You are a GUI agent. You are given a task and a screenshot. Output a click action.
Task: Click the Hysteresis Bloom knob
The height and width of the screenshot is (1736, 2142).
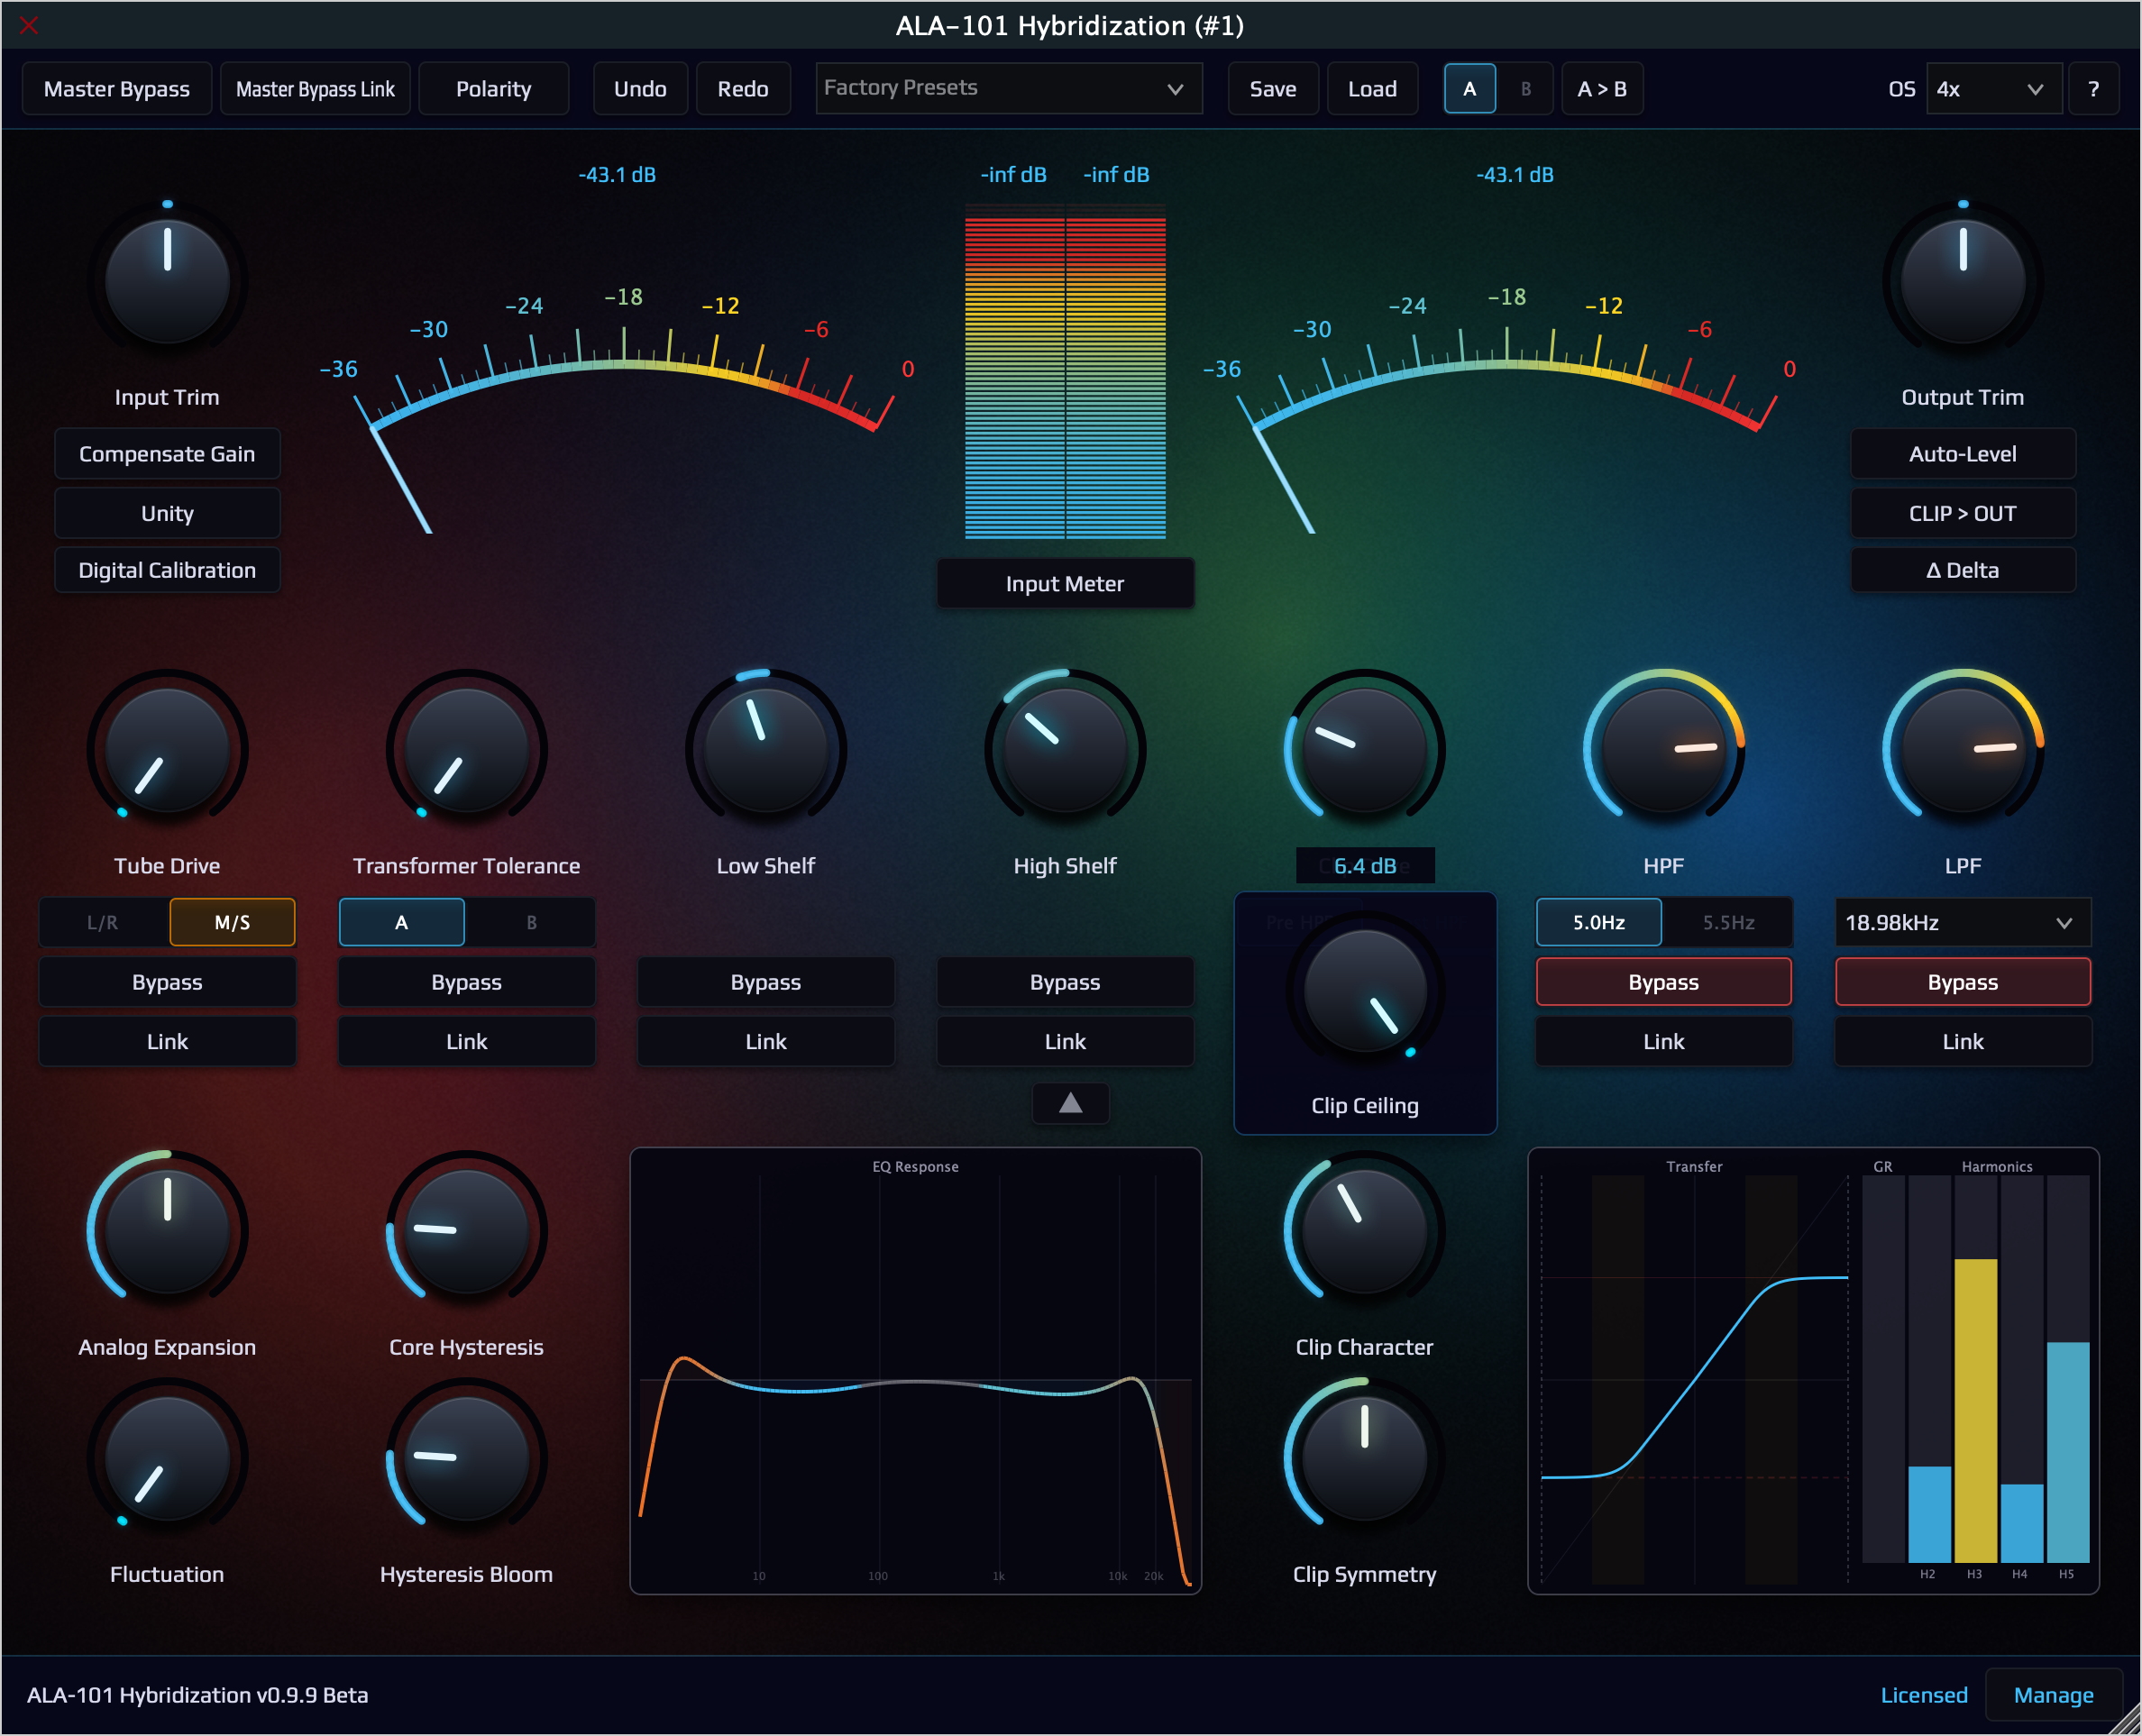point(466,1458)
